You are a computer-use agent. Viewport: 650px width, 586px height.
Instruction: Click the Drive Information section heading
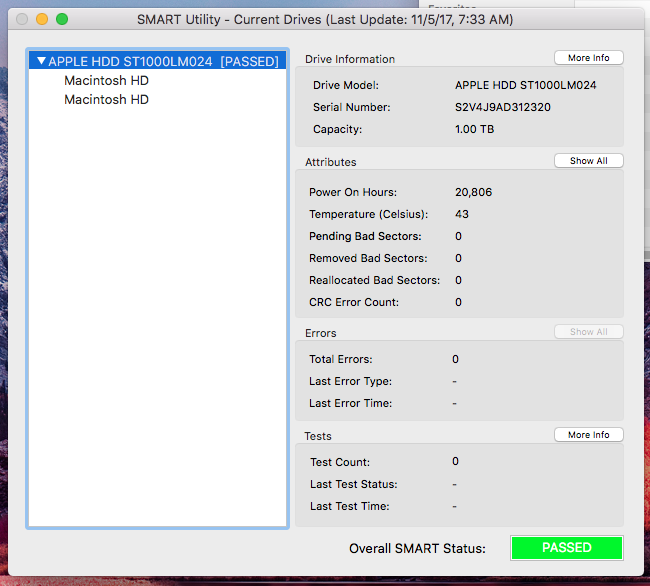350,59
